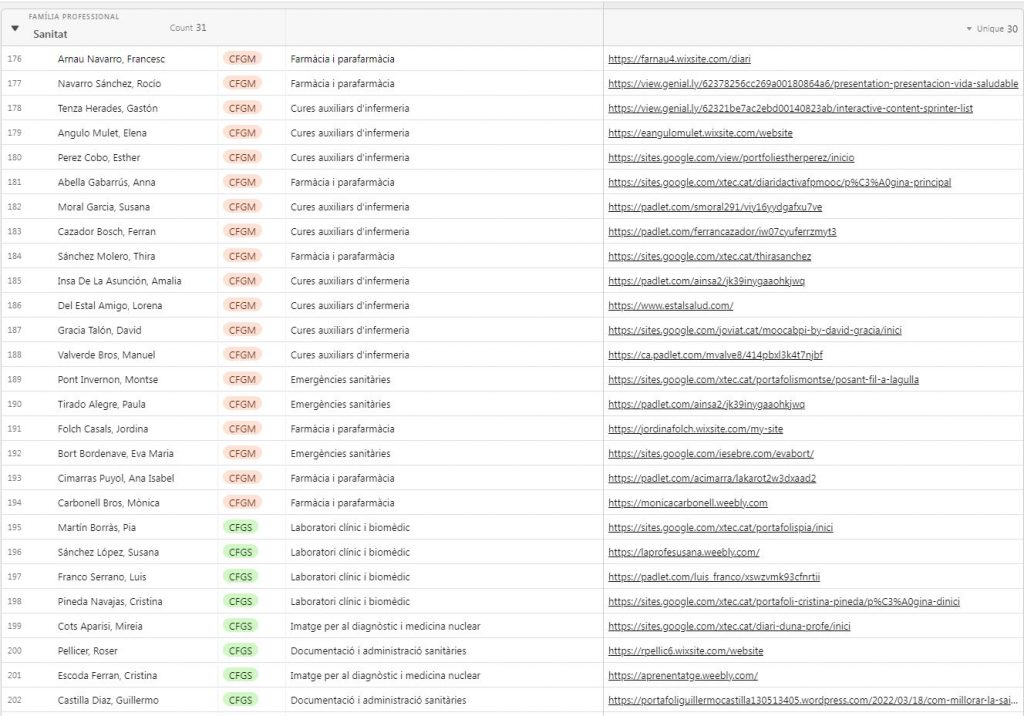The height and width of the screenshot is (716, 1024).
Task: Open the farnau4.wixsite.com/diari link
Action: (679, 59)
